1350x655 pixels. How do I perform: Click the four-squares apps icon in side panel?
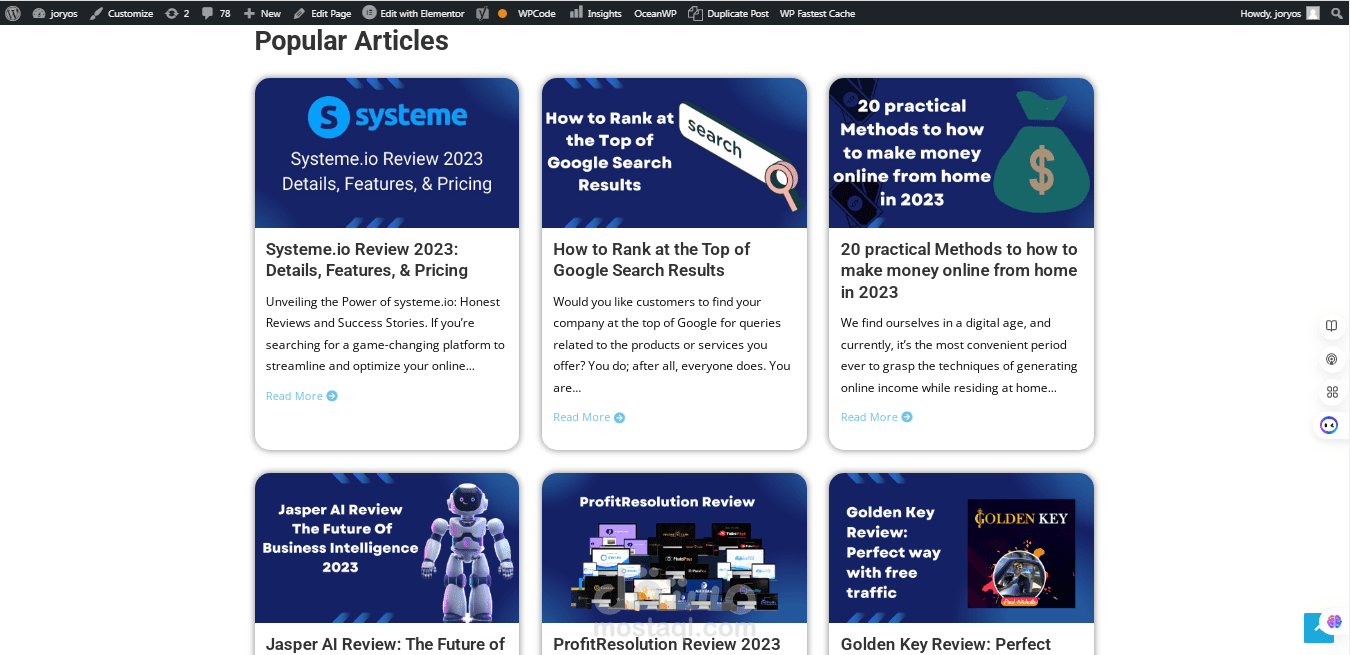point(1331,392)
